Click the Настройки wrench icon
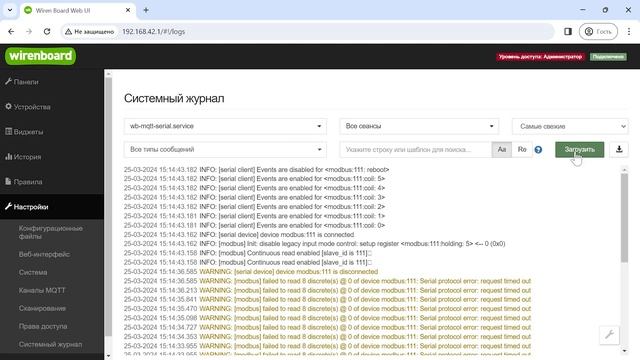The width and height of the screenshot is (640, 360). point(8,207)
